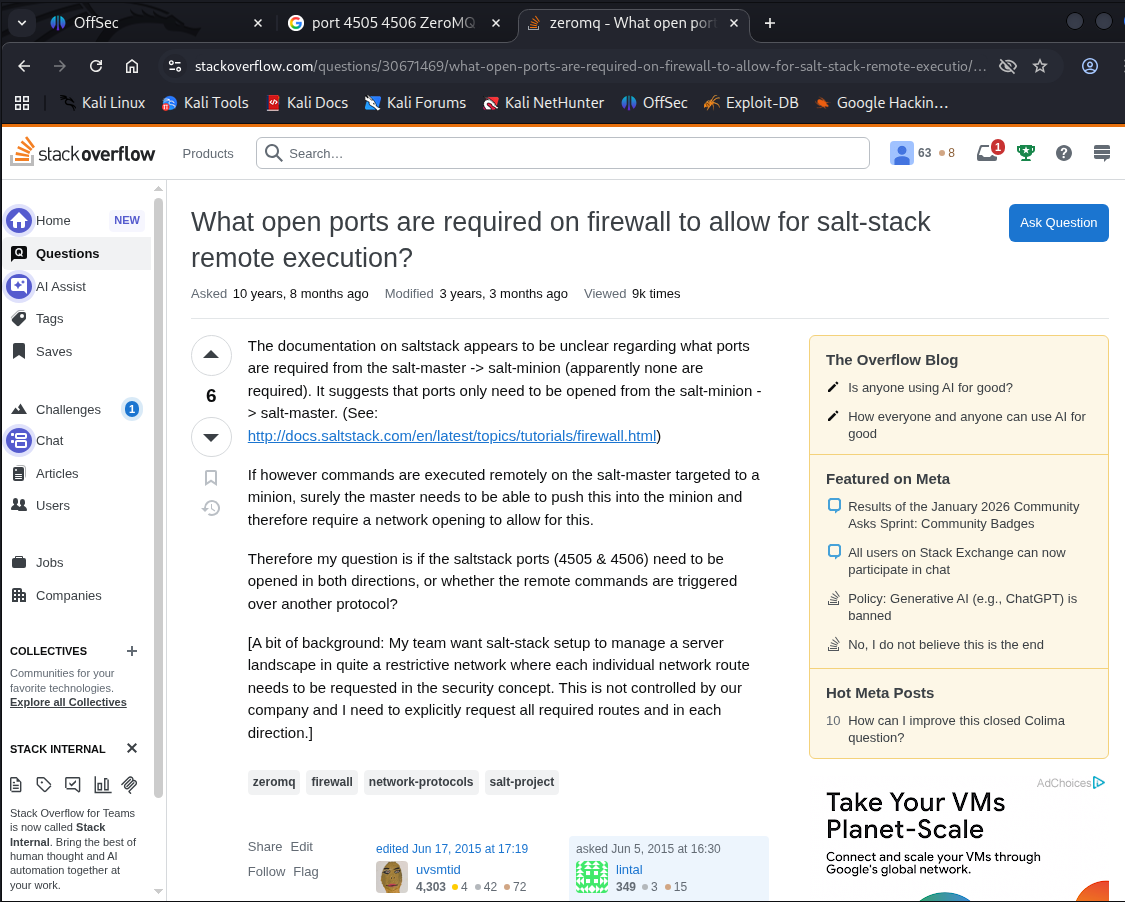The width and height of the screenshot is (1125, 902).
Task: Open the Stack Exchange sites menu icon
Action: (x=1102, y=153)
